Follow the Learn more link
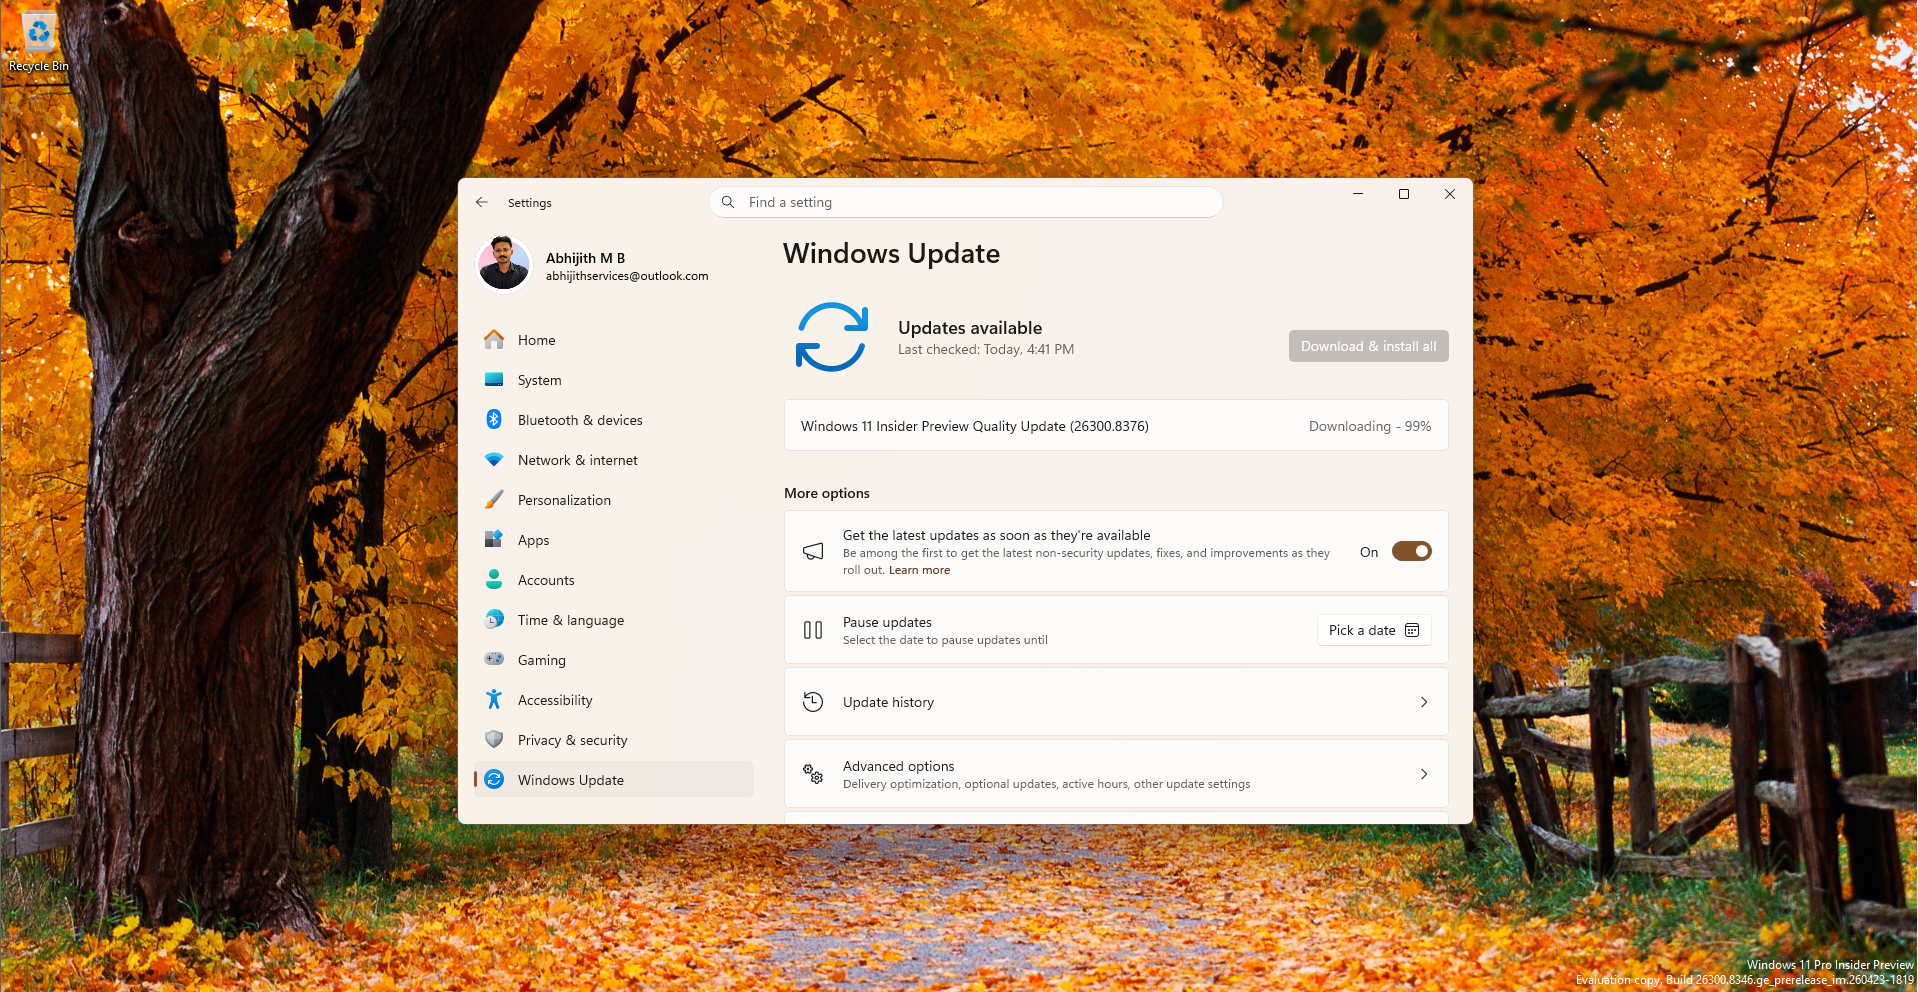This screenshot has width=1918, height=992. click(x=919, y=570)
